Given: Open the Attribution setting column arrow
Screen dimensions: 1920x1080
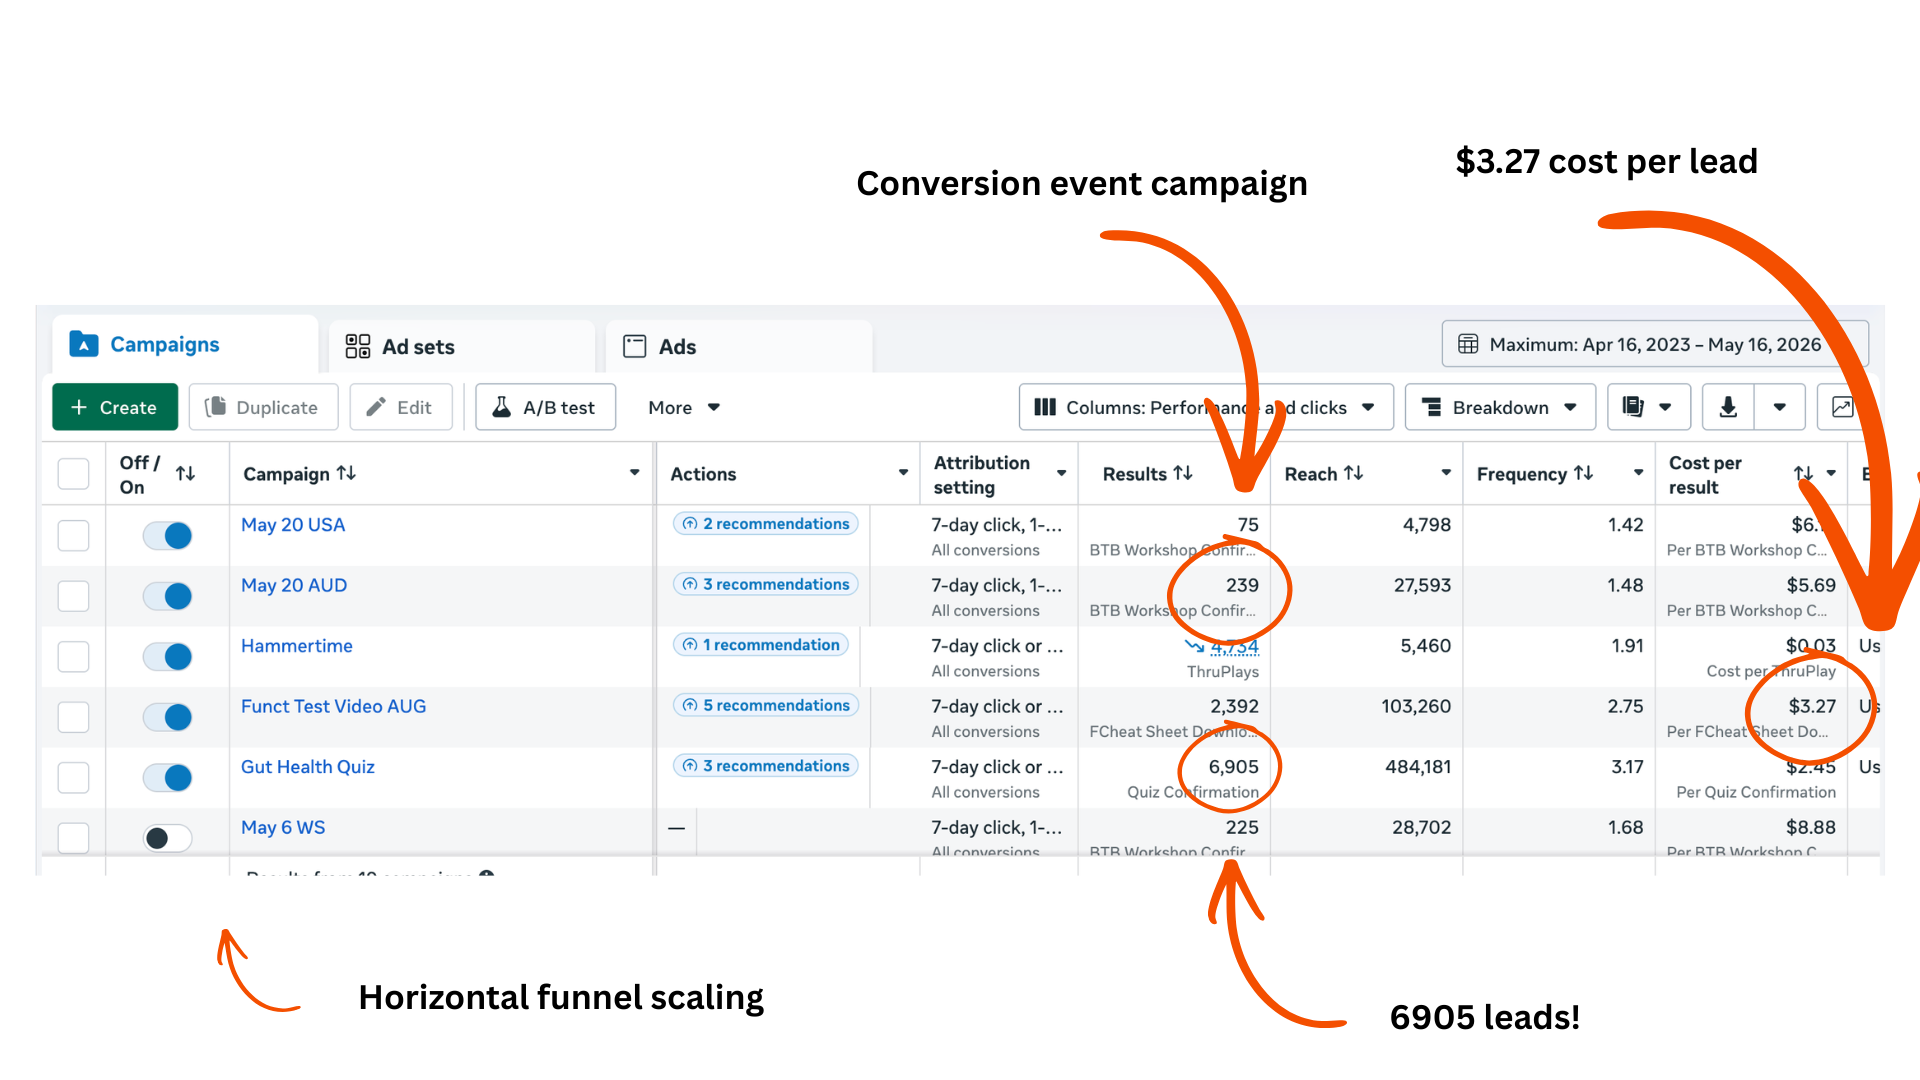Looking at the screenshot, I should [x=1061, y=473].
